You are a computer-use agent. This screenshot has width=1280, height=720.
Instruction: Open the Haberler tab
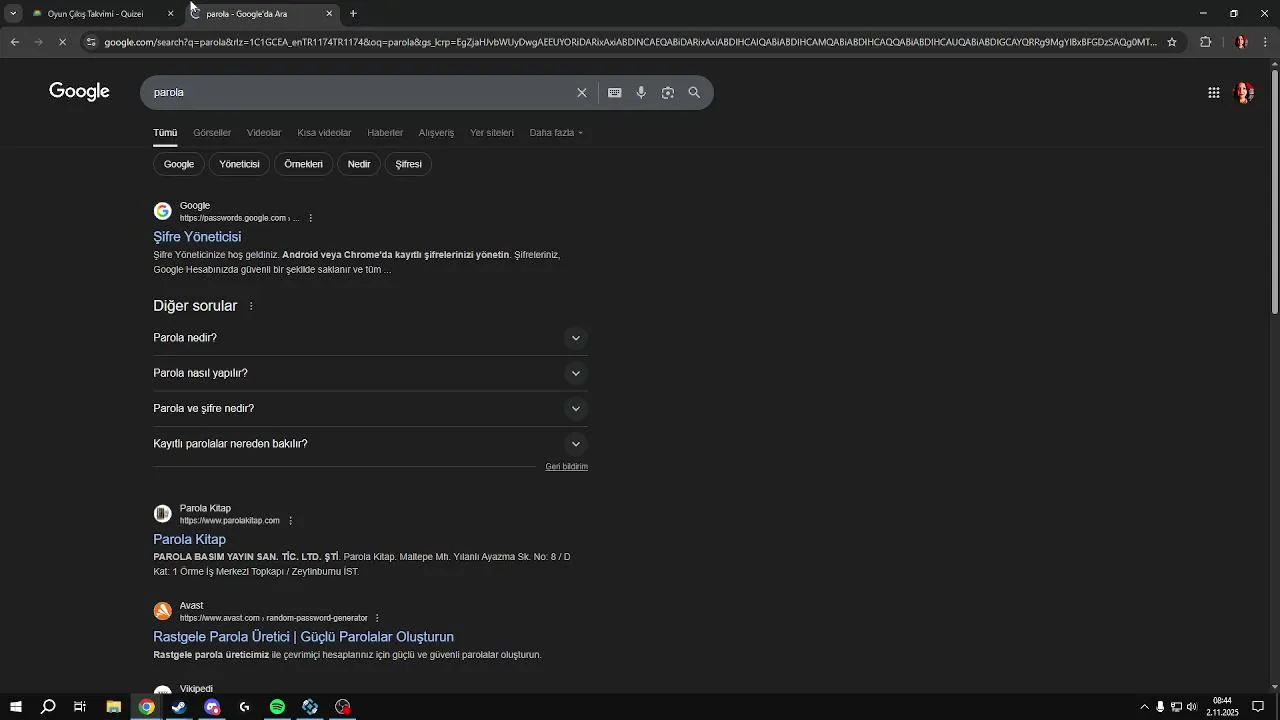click(x=385, y=133)
